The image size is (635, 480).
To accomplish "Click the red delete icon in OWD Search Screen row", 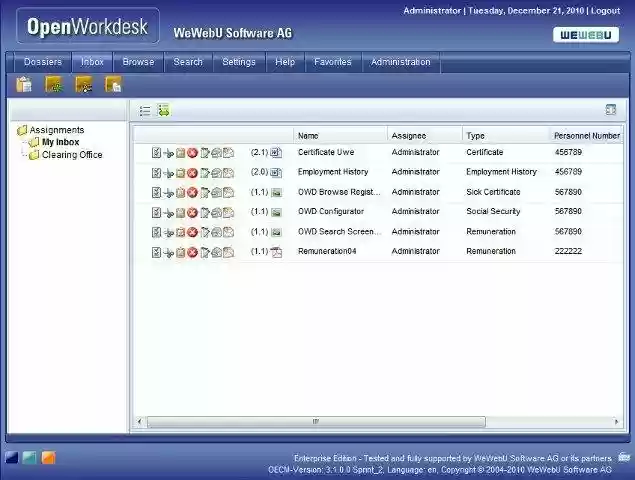I will (x=192, y=232).
